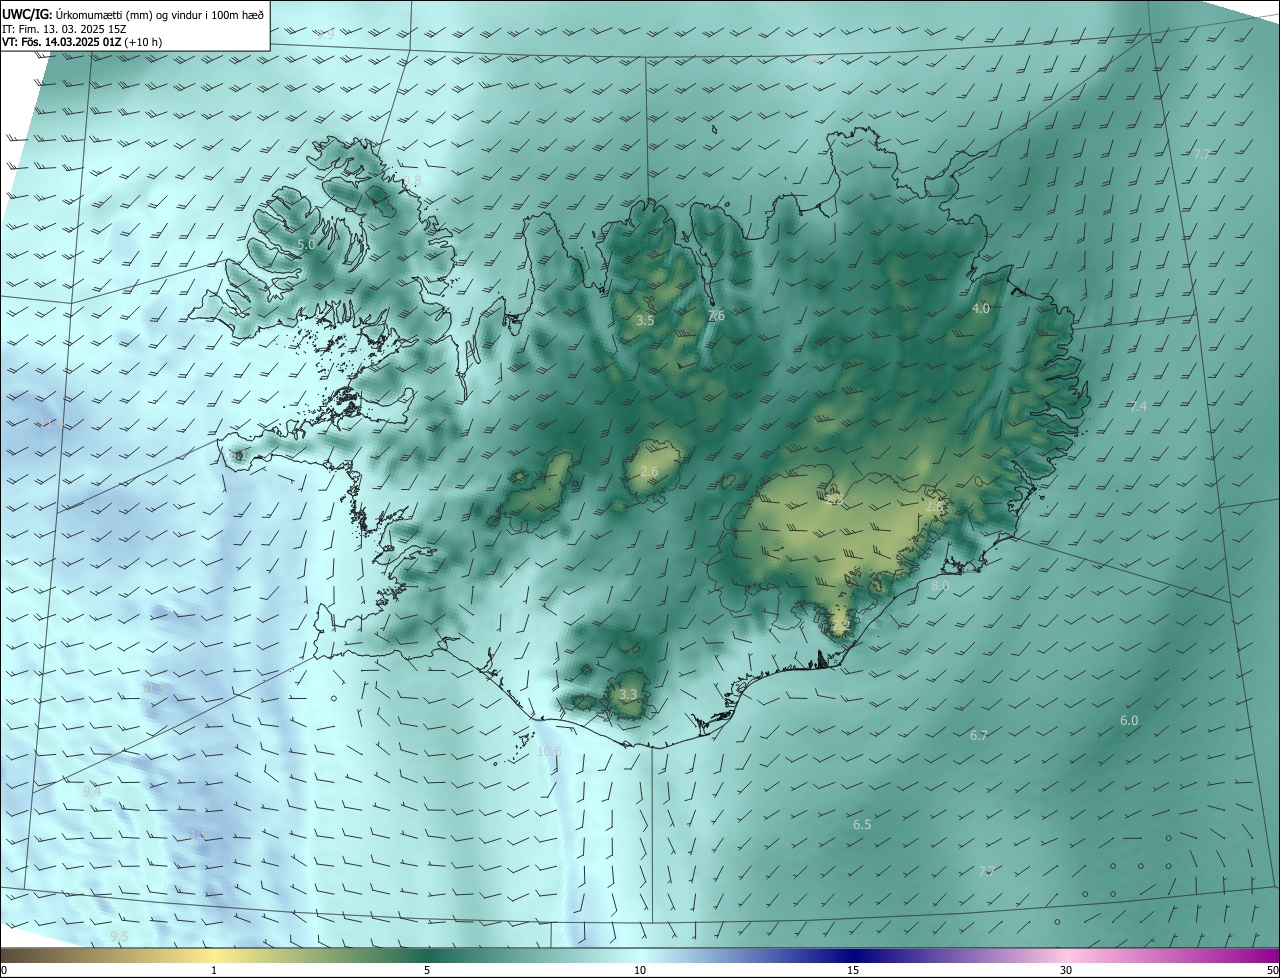Click the 3.3 value on the southern glacier
Image resolution: width=1280 pixels, height=978 pixels.
[x=628, y=694]
